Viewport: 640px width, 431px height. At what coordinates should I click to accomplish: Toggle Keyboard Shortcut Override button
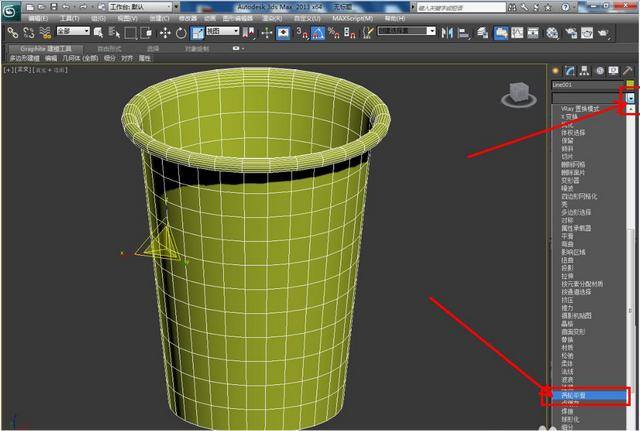283,33
